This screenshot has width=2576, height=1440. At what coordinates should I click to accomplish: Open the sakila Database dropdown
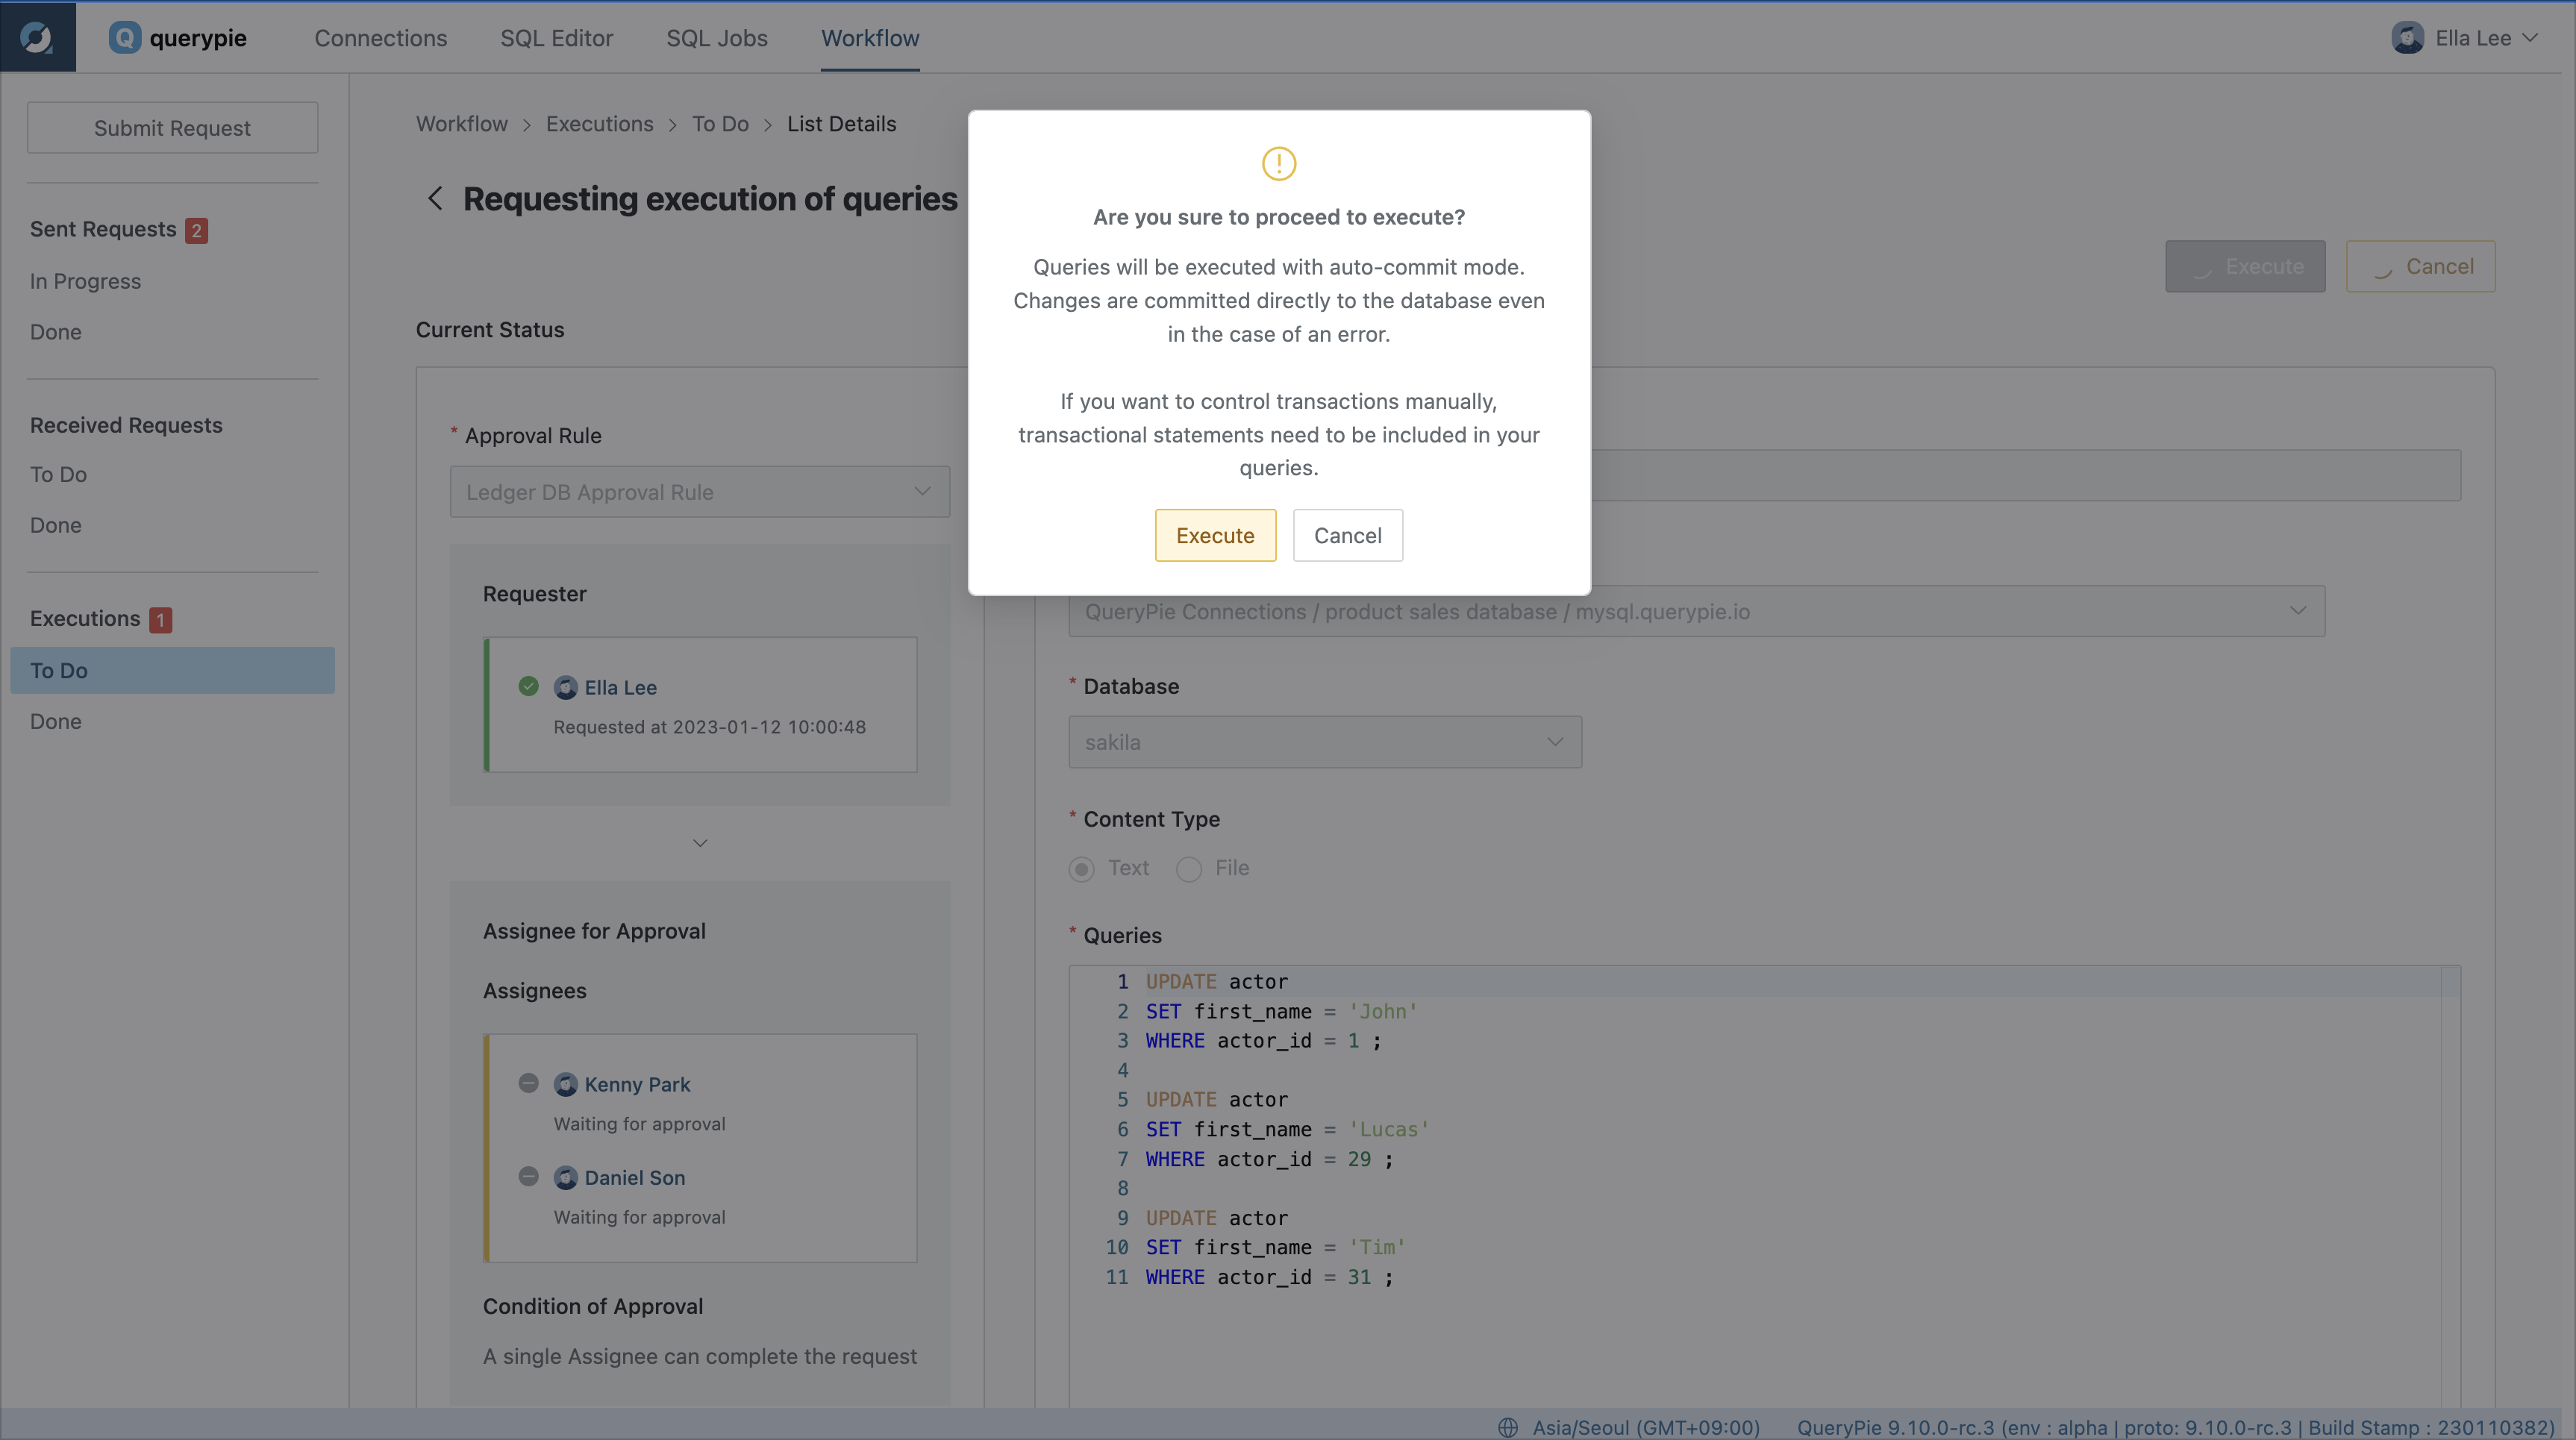[1325, 742]
